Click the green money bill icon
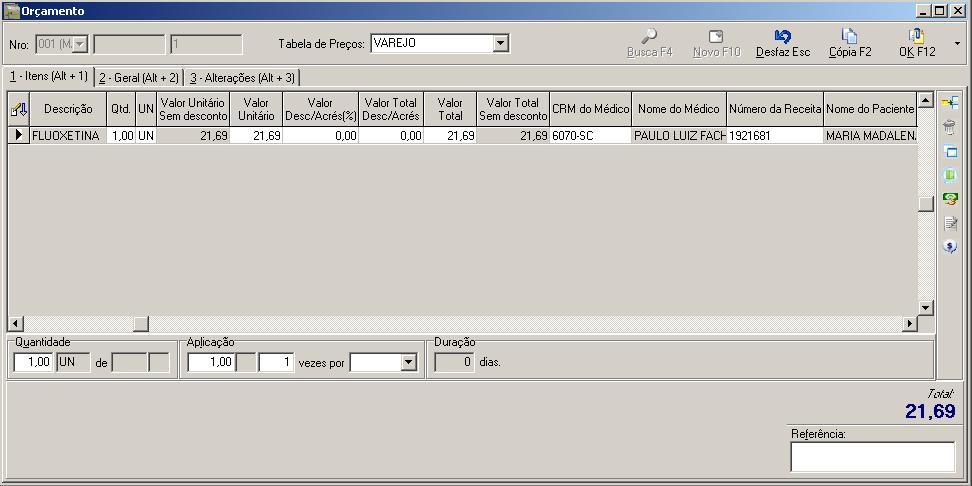Screen dimensions: 972x486 click(950, 199)
